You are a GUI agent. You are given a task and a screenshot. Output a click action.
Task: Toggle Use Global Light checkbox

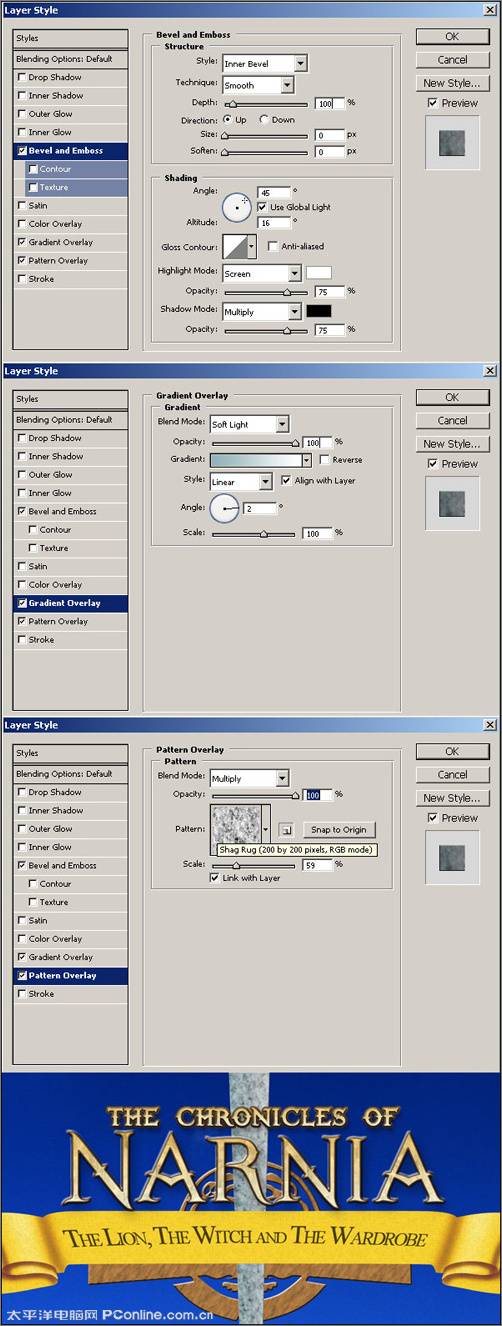click(x=262, y=207)
